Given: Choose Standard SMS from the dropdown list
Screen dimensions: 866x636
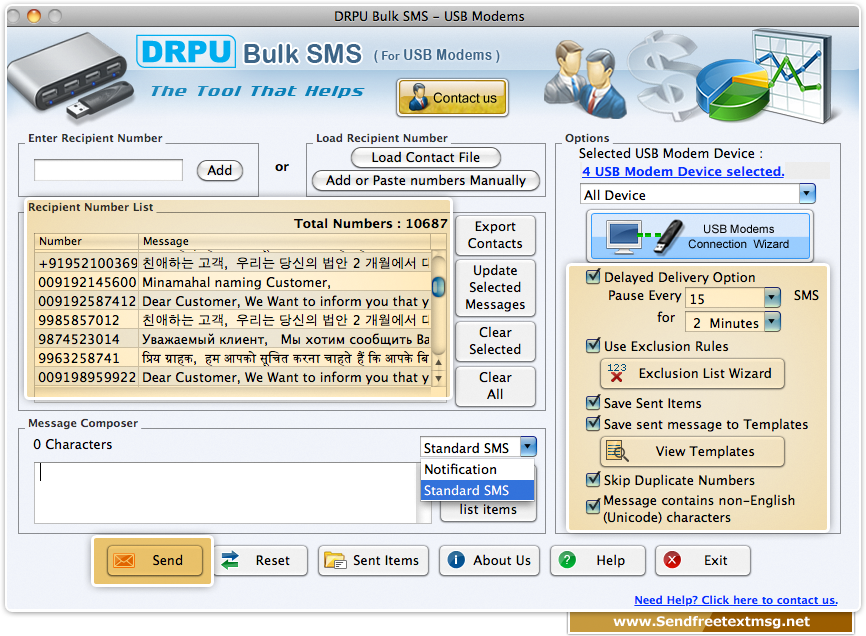Looking at the screenshot, I should [477, 490].
